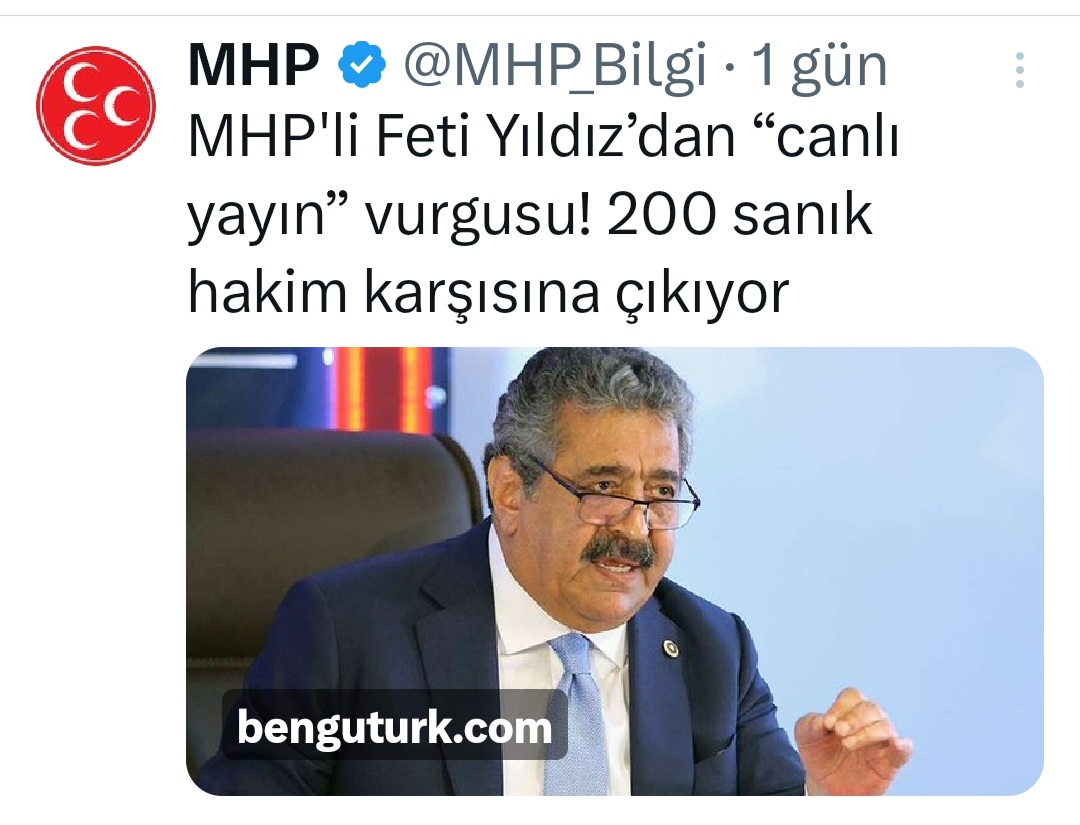Open the article preview image card
1080x825 pixels.
(x=614, y=571)
